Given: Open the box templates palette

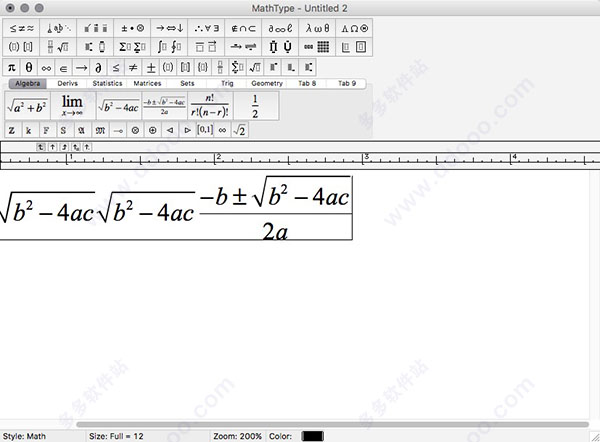Looking at the screenshot, I should (354, 47).
